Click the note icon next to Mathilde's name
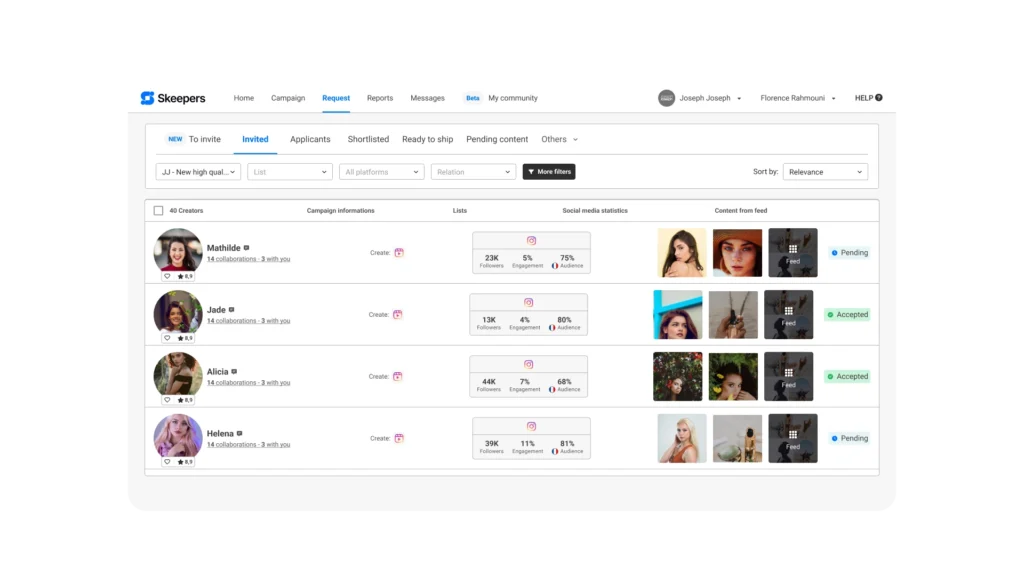1024x576 pixels. 246,248
